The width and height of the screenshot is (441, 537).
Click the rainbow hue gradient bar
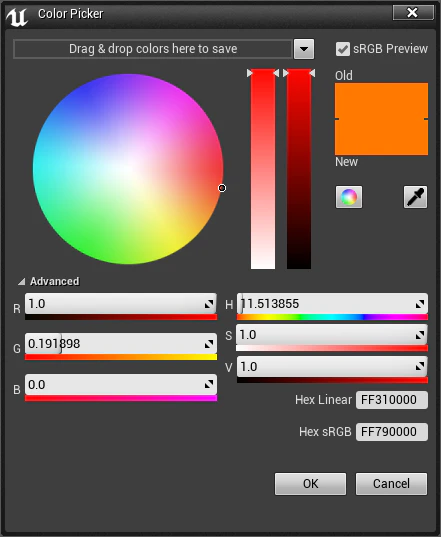[332, 317]
